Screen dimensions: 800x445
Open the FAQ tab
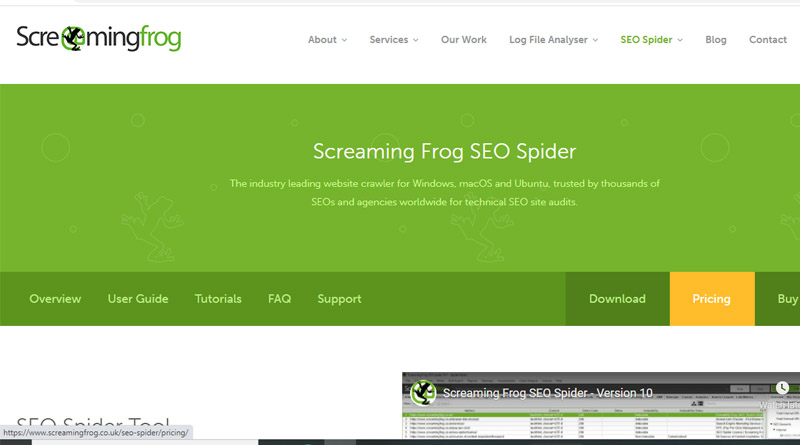coord(280,299)
